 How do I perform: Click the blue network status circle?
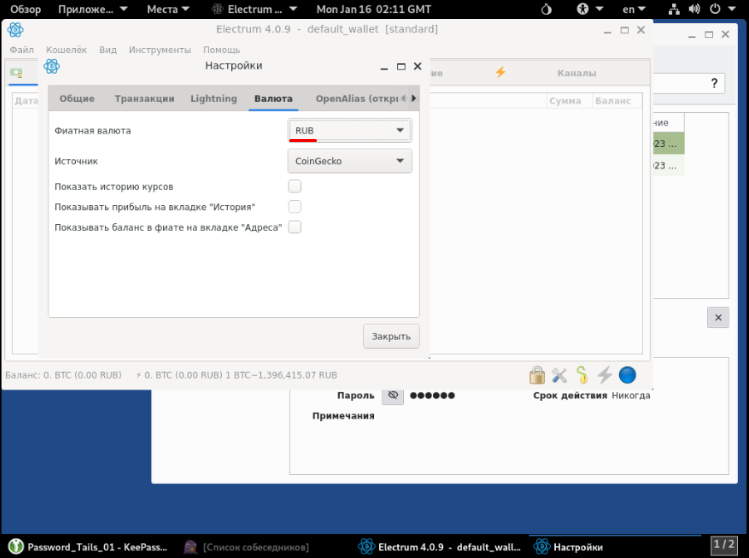(627, 375)
